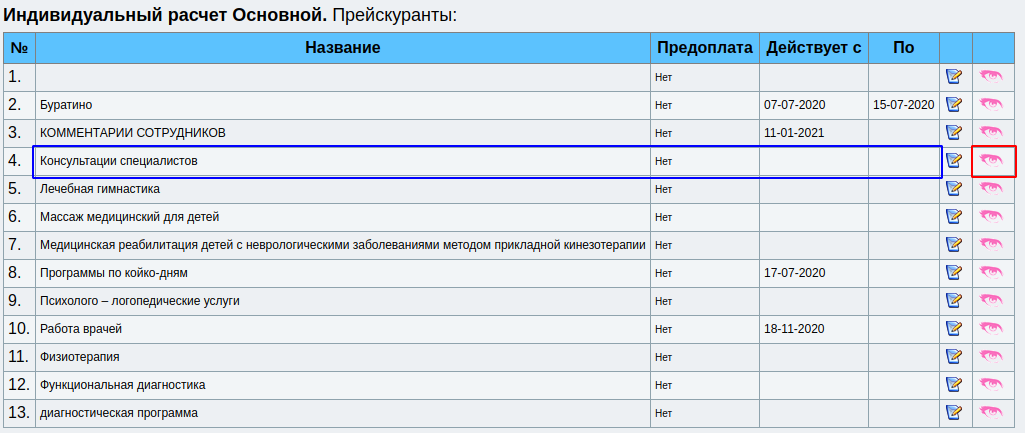Click eye icon for Функциональная диагностика

(991, 384)
